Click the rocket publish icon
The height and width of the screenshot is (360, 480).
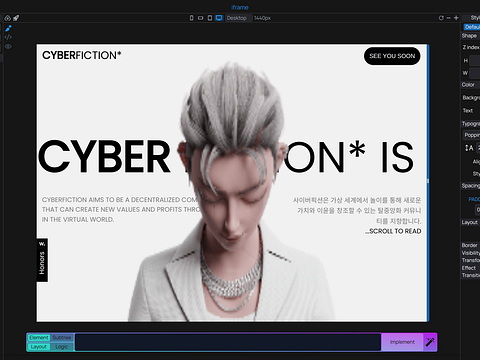coord(16,18)
